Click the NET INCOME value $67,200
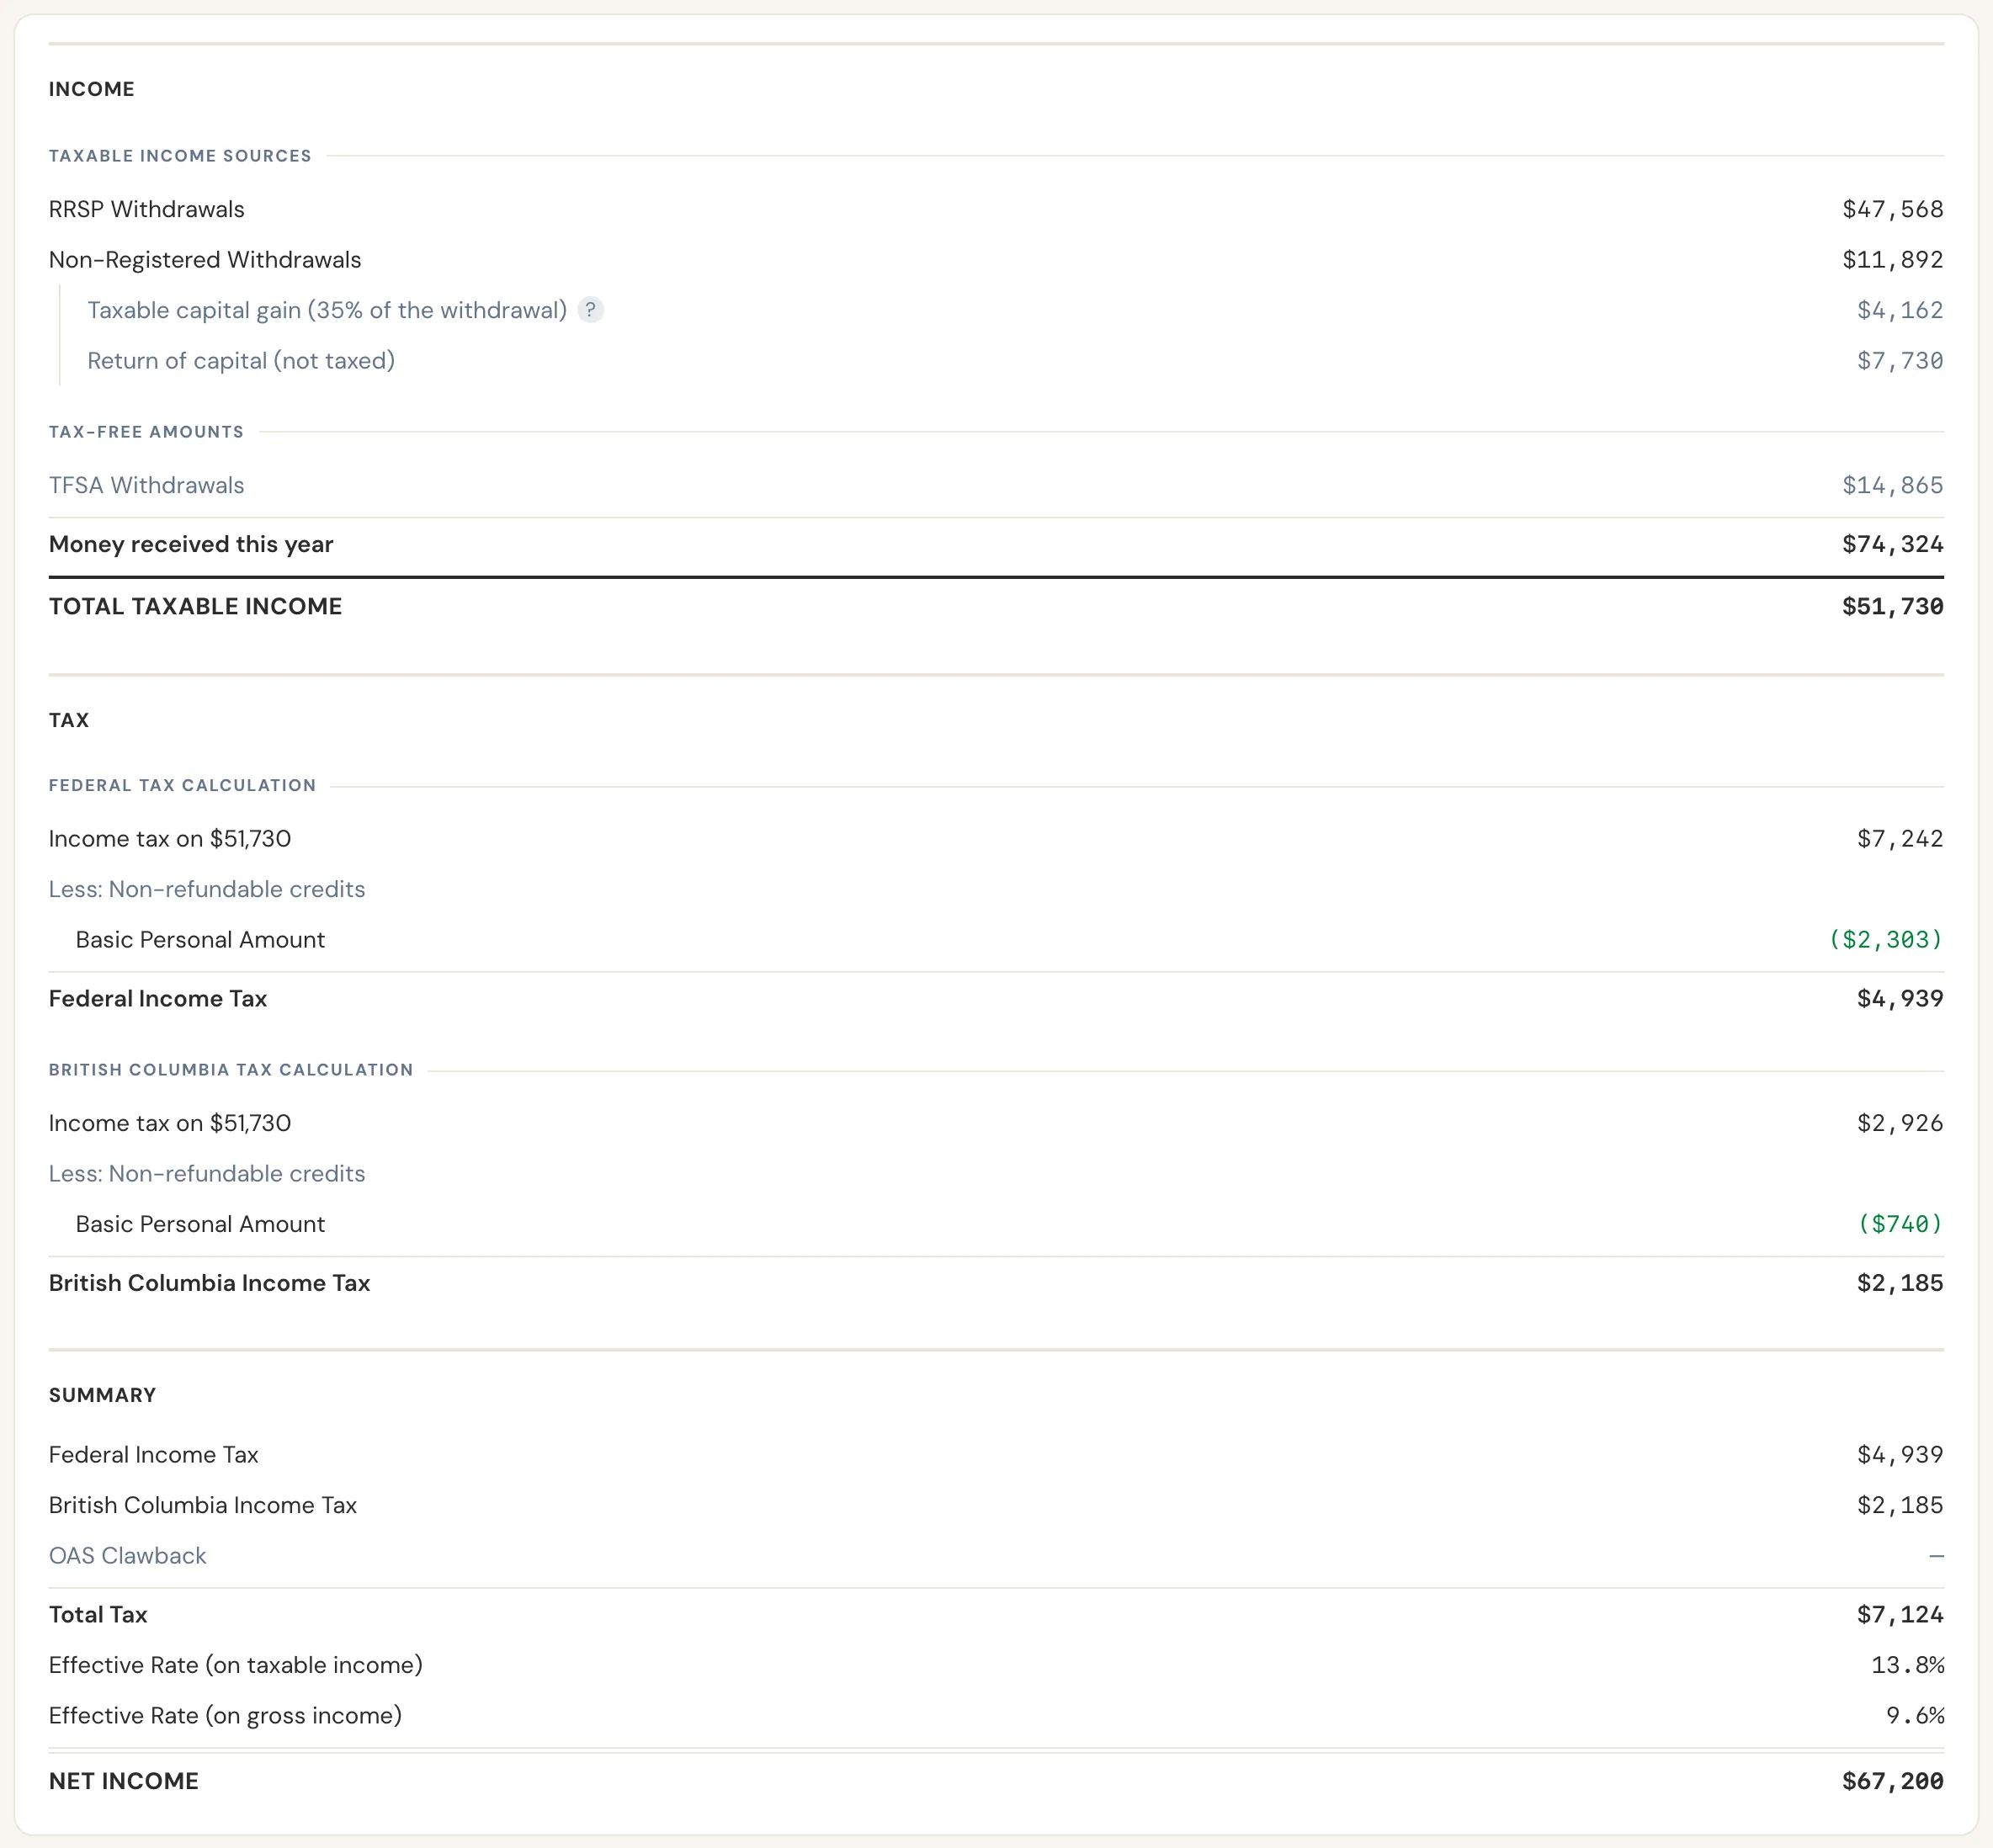The height and width of the screenshot is (1848, 1993). [1892, 1781]
